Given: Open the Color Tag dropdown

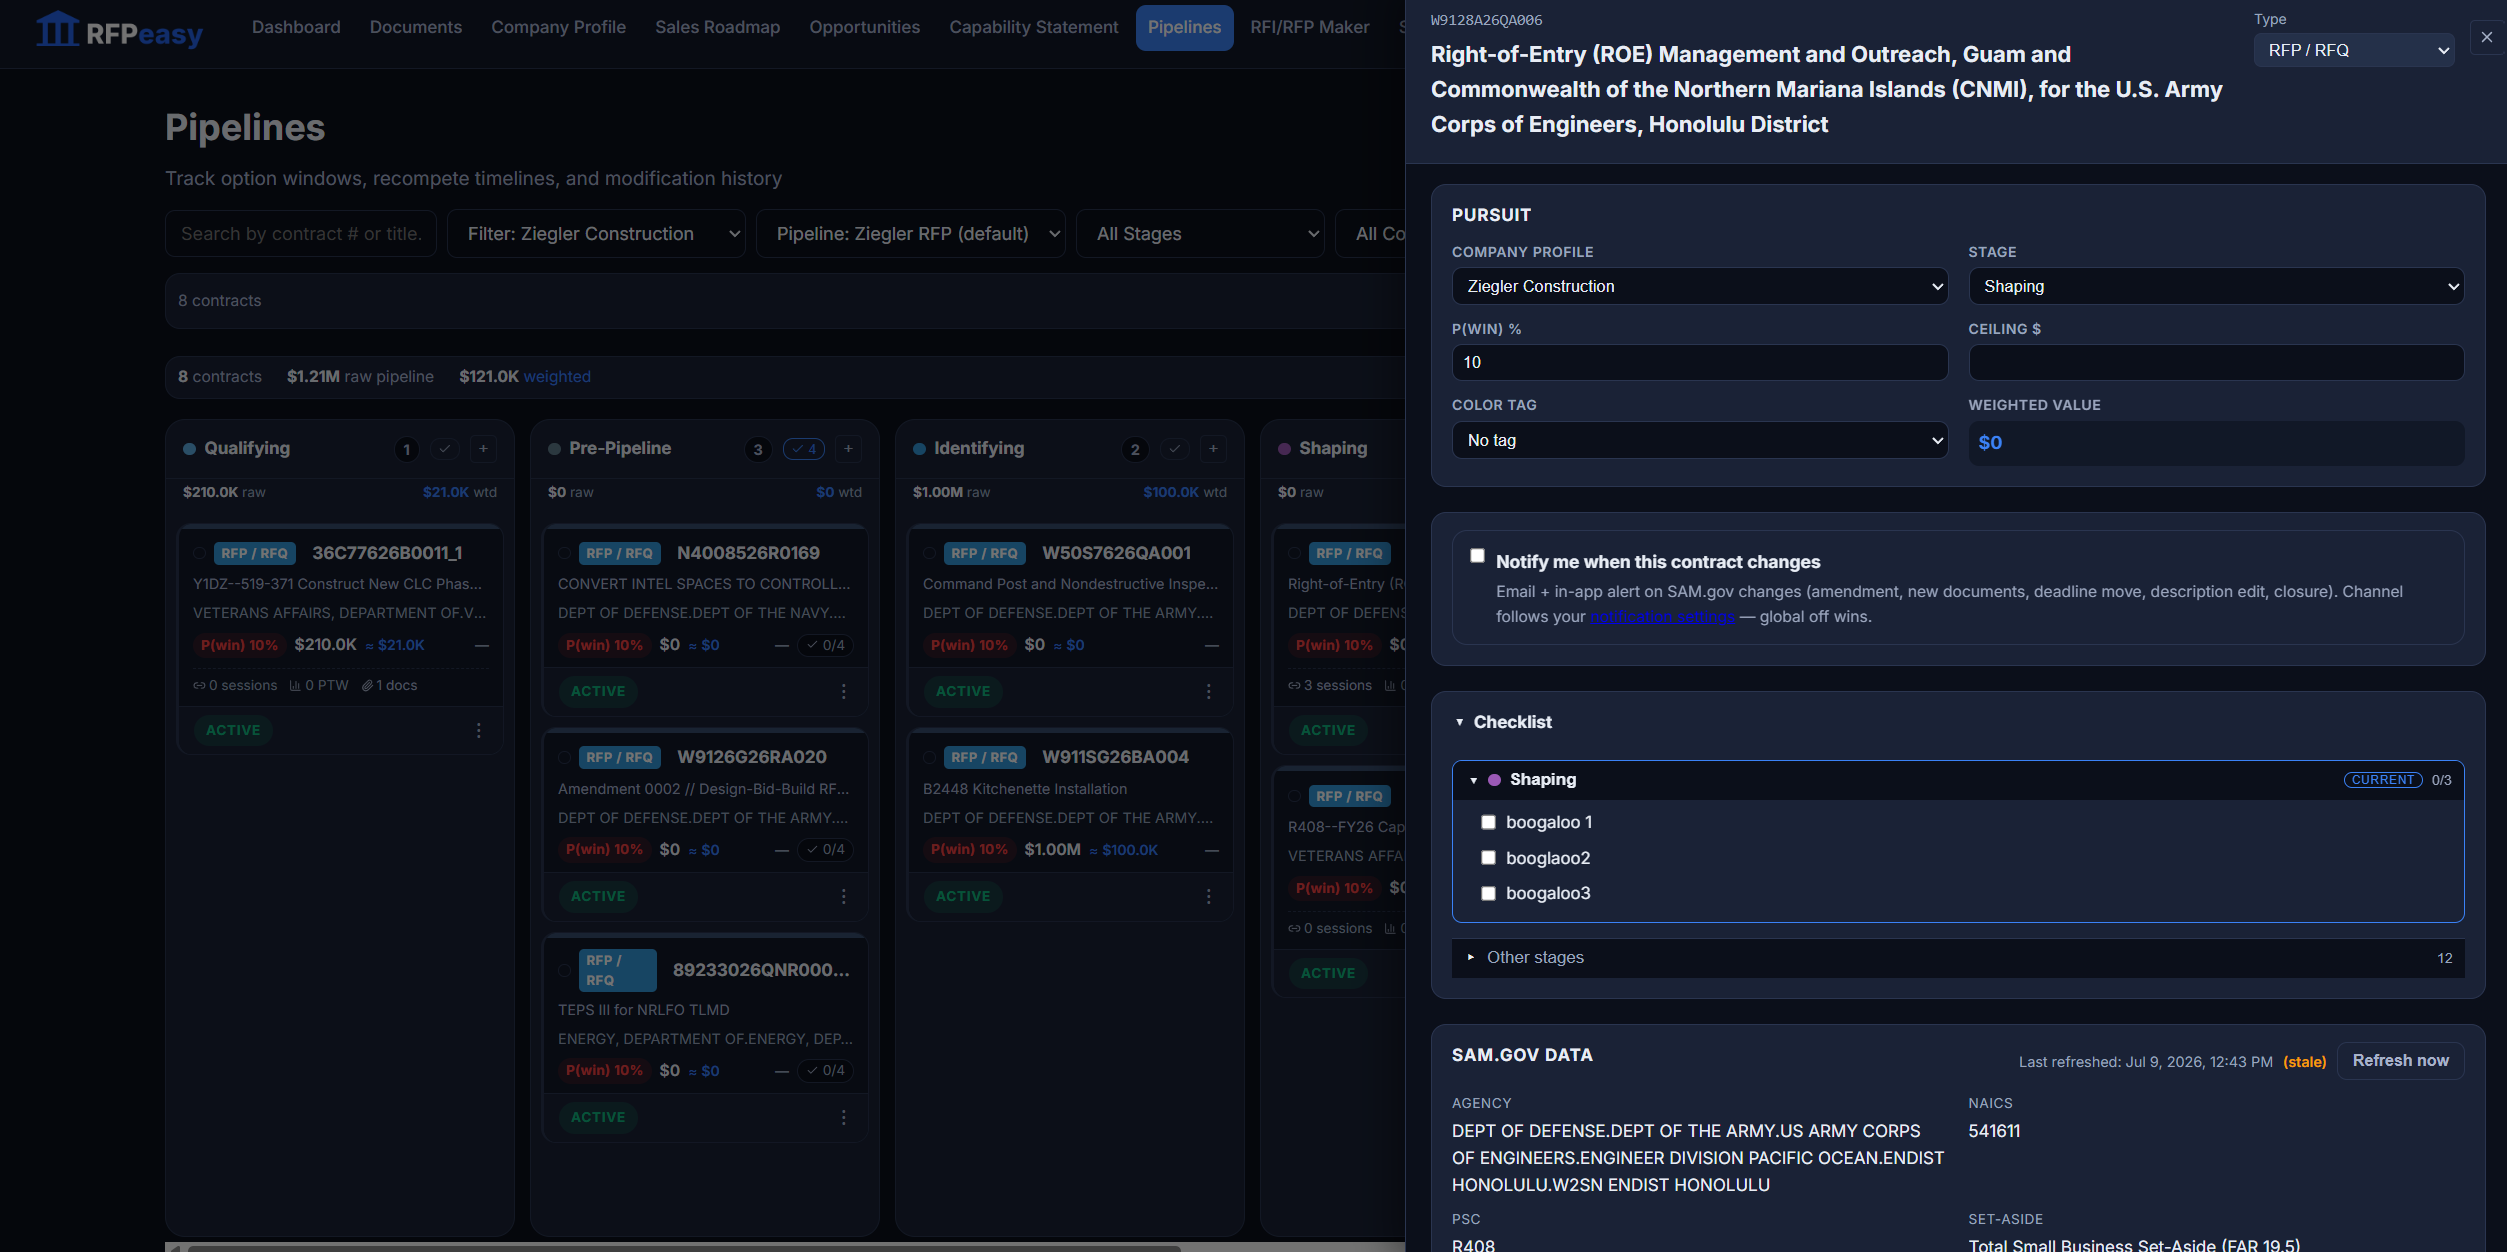Looking at the screenshot, I should 1699,441.
